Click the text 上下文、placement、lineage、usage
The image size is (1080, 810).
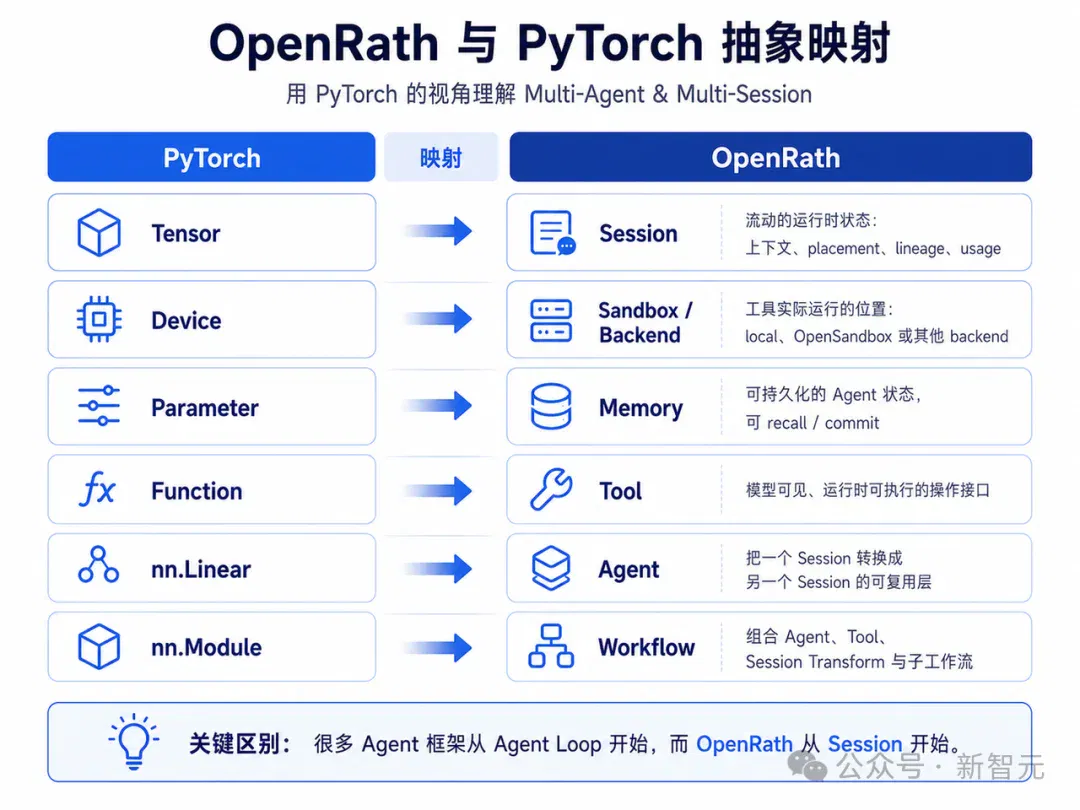coord(873,248)
